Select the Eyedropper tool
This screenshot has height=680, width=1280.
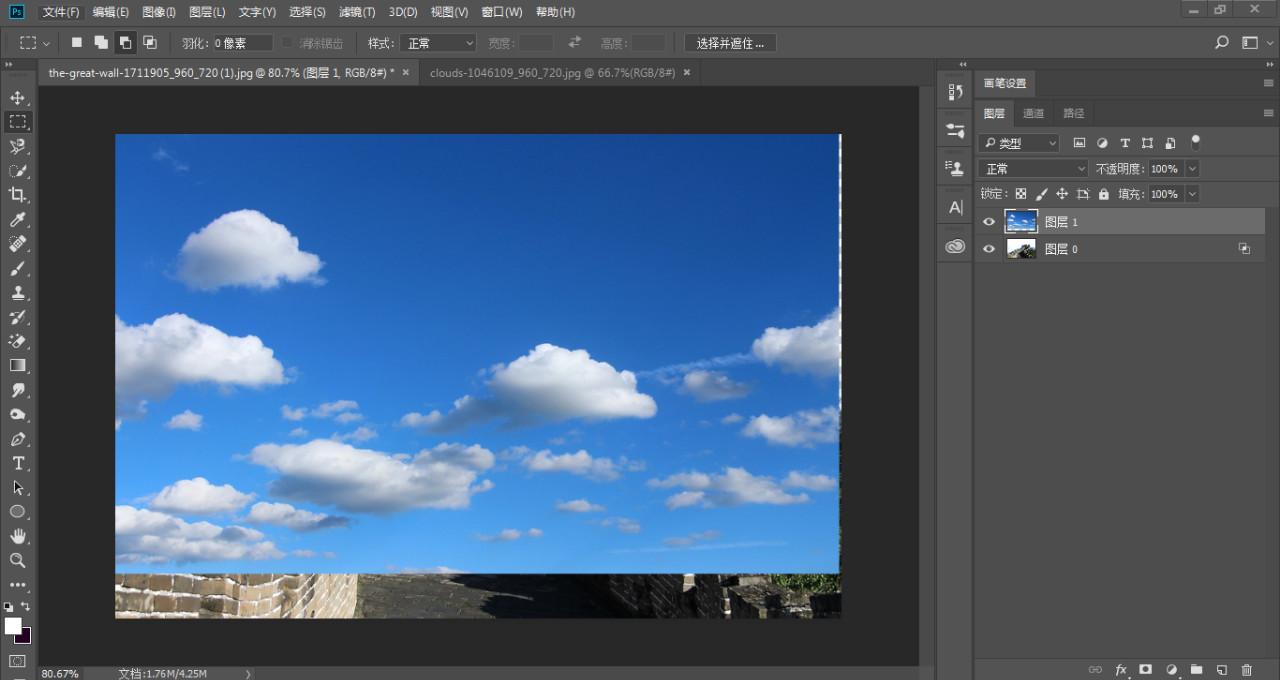pos(17,220)
